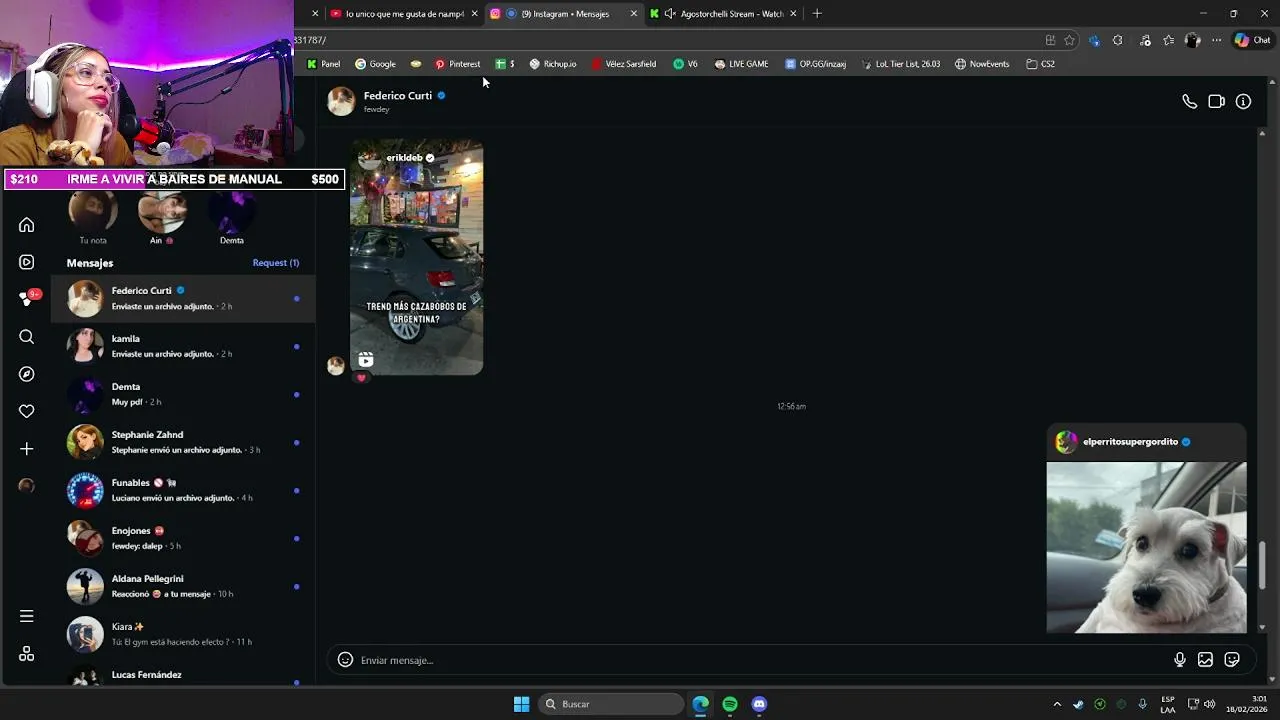Select Federico Curti conversation in list
The height and width of the screenshot is (720, 1280).
183,298
